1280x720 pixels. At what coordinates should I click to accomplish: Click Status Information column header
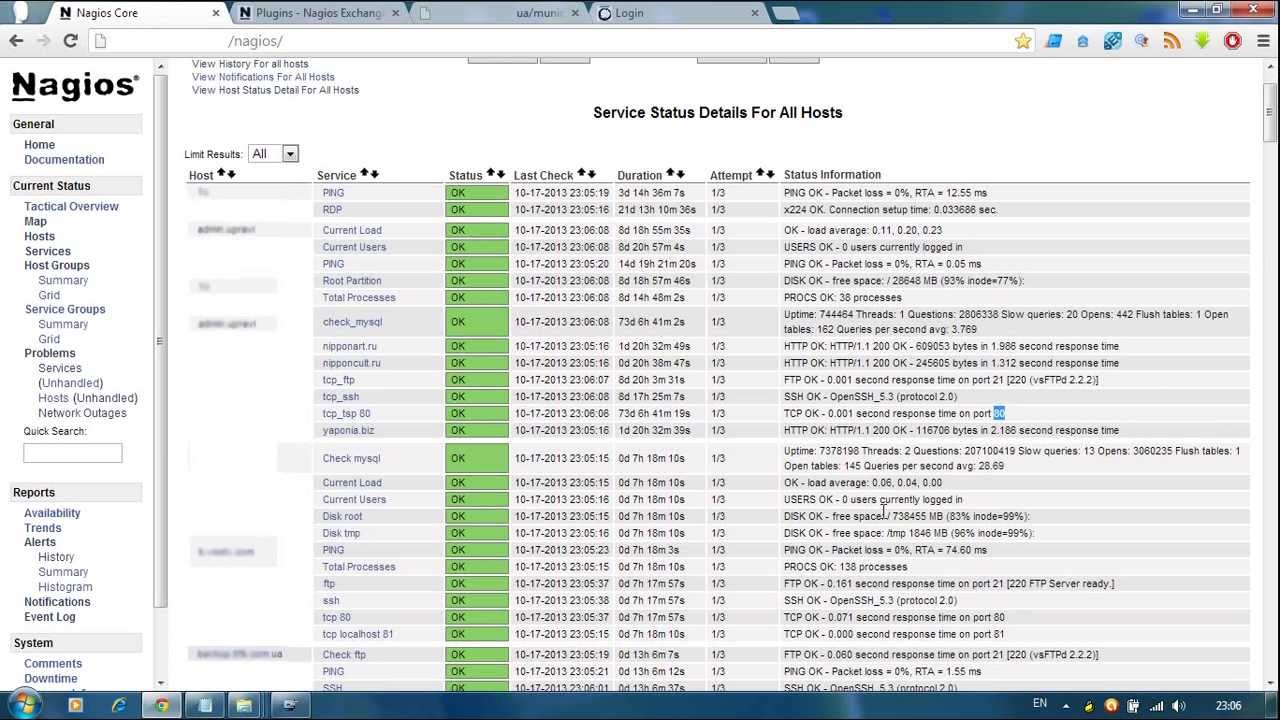[x=832, y=175]
